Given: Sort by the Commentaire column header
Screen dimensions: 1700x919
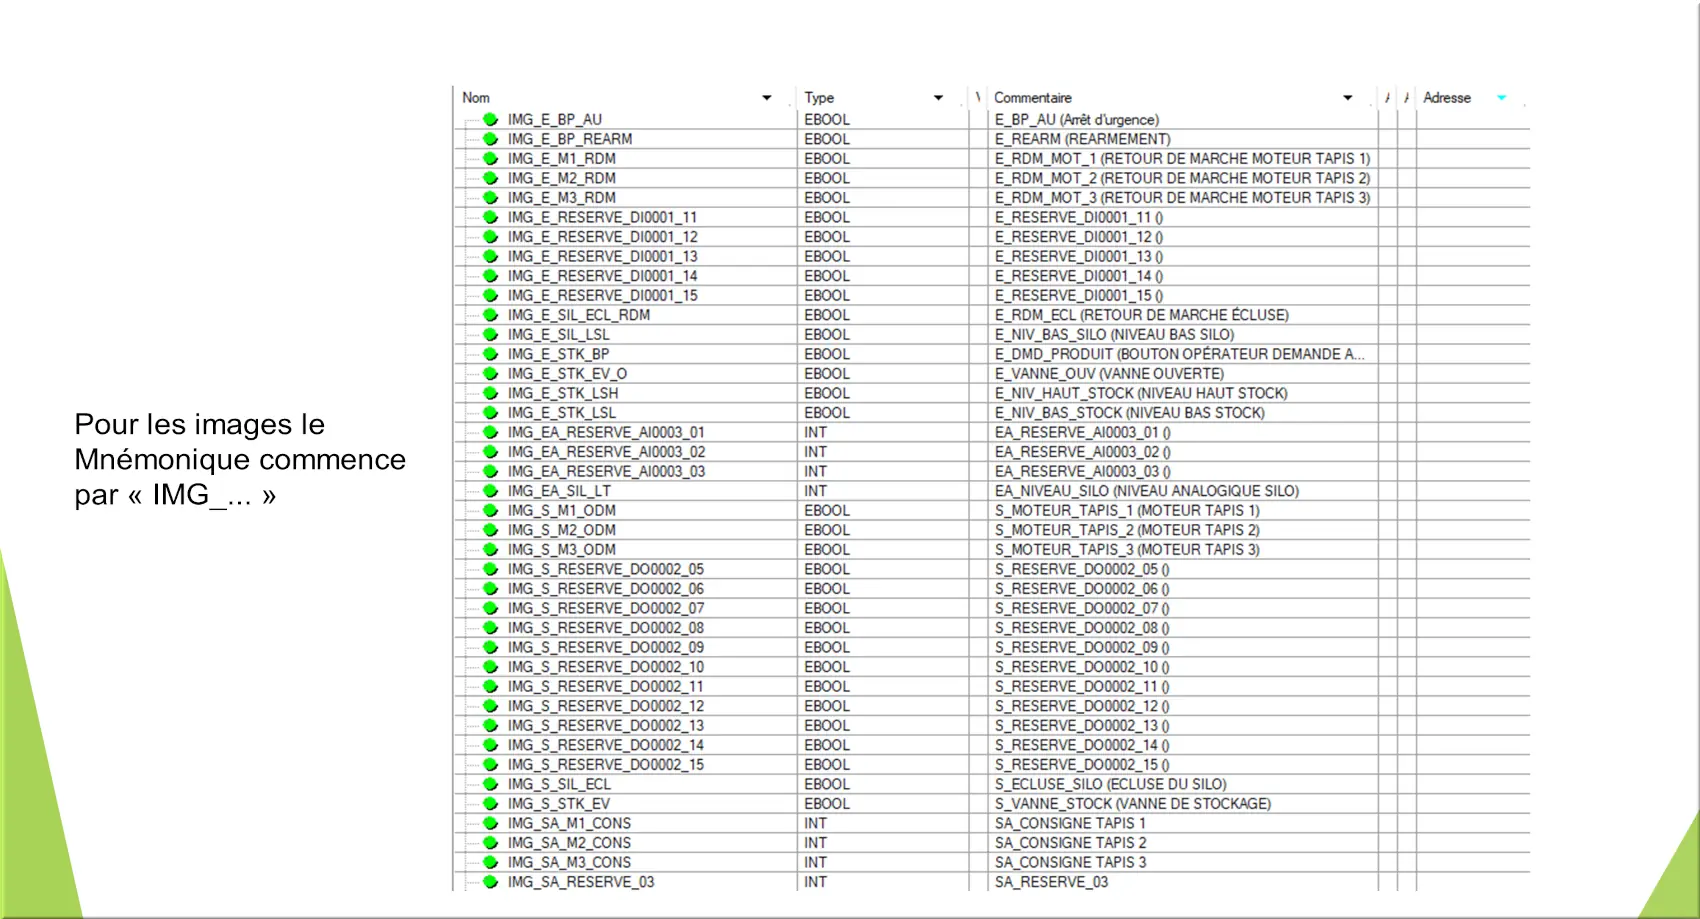Looking at the screenshot, I should coord(1032,98).
